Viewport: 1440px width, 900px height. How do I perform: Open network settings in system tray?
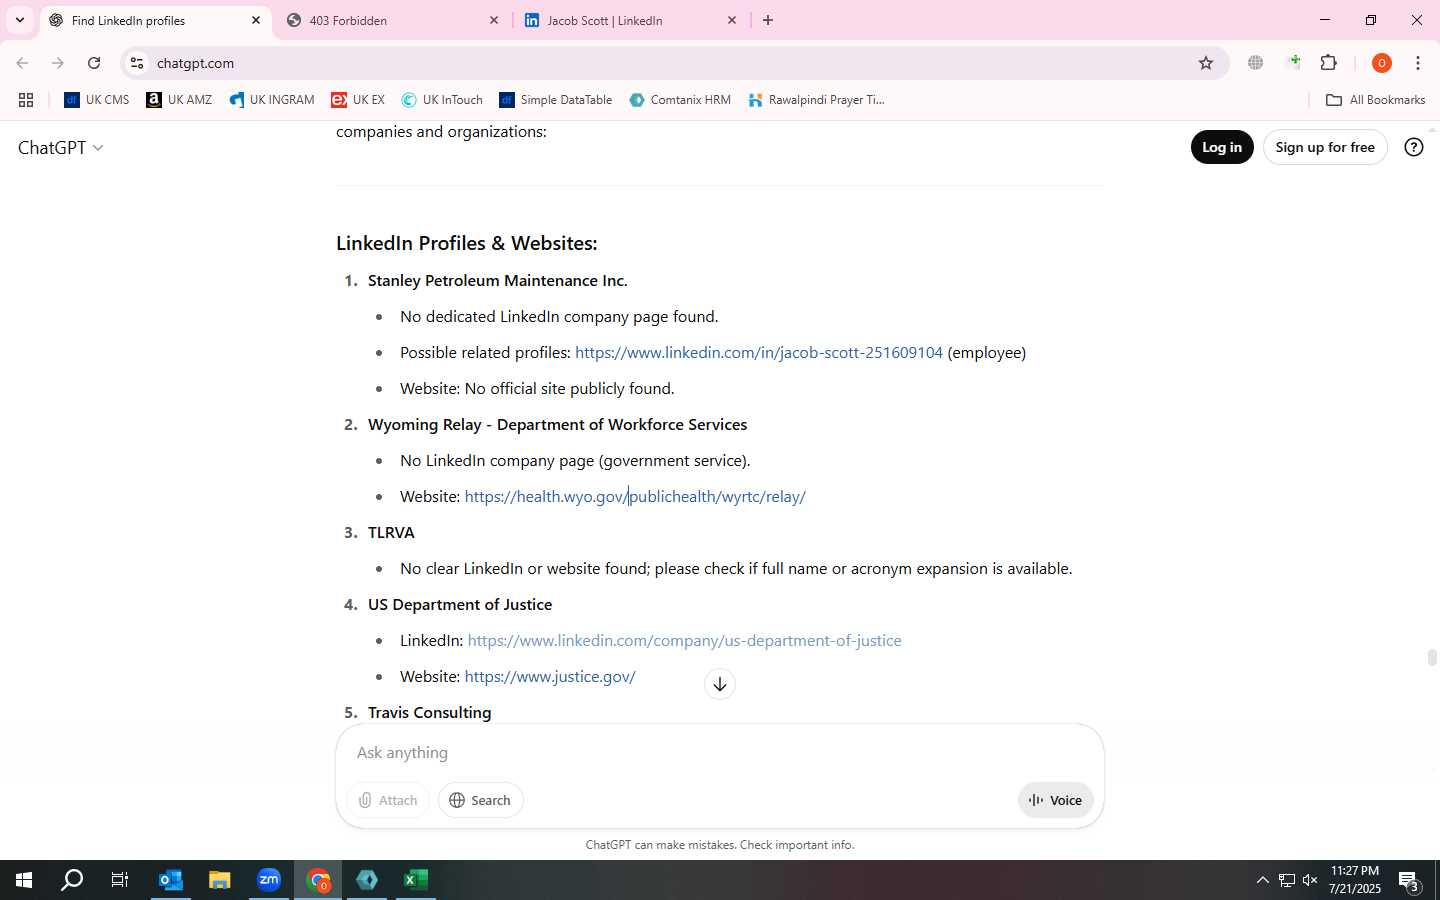coord(1286,881)
